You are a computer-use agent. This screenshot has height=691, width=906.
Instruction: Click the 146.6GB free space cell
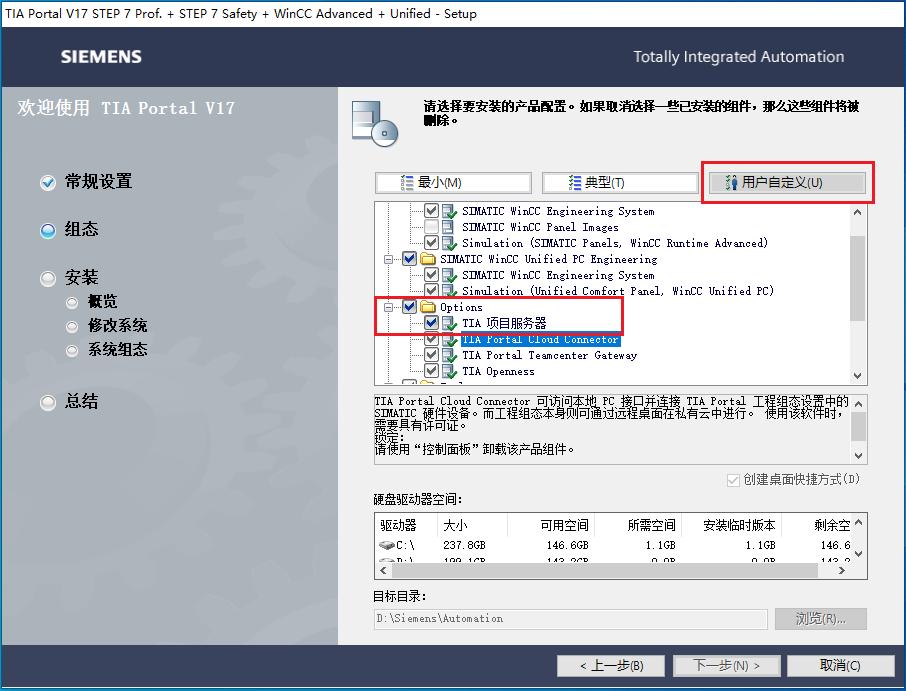[x=567, y=545]
